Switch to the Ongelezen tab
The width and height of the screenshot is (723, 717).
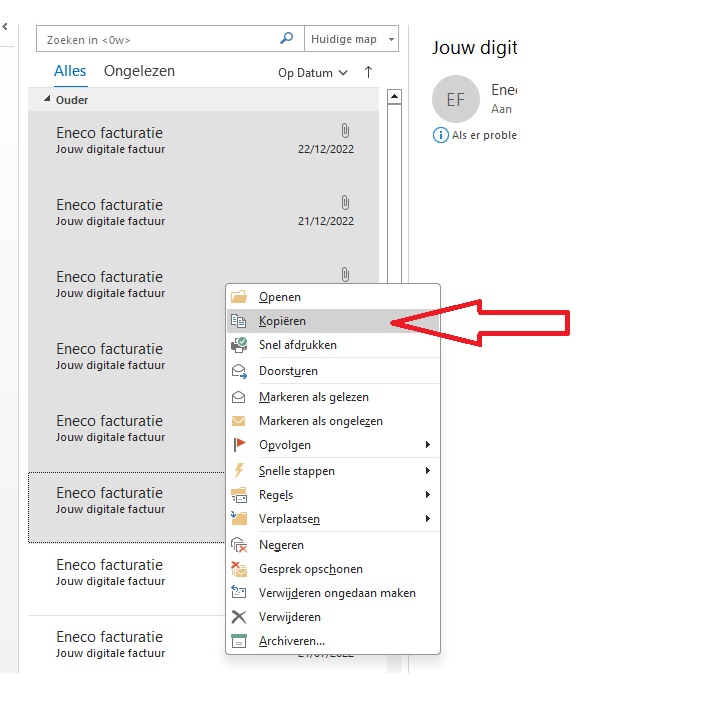click(139, 71)
